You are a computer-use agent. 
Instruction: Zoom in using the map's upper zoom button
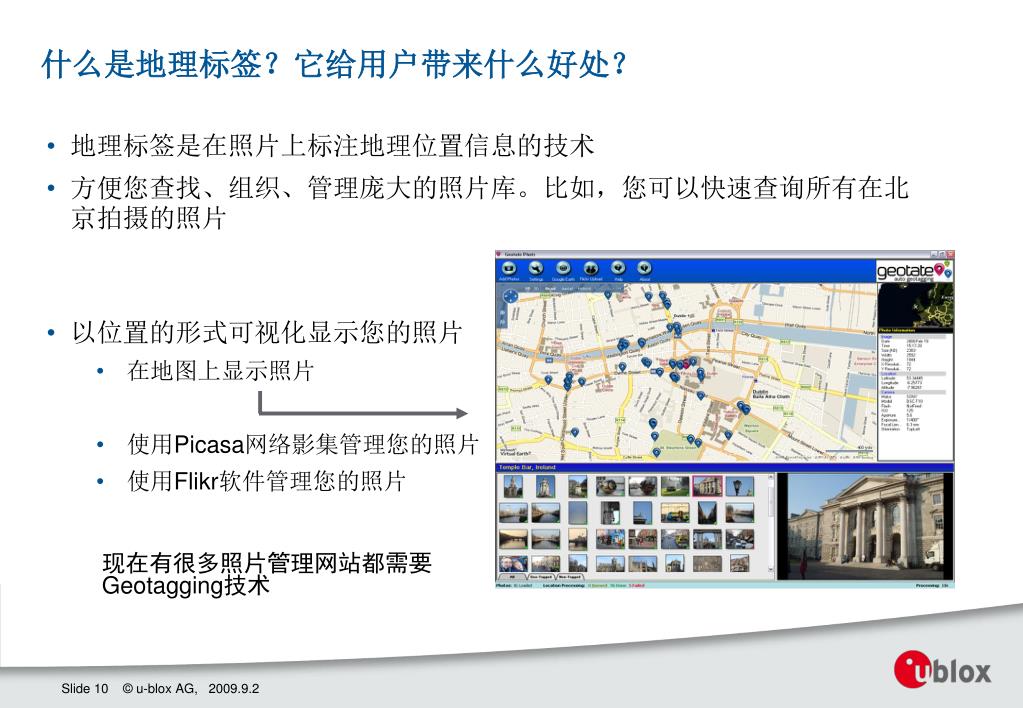click(x=502, y=313)
